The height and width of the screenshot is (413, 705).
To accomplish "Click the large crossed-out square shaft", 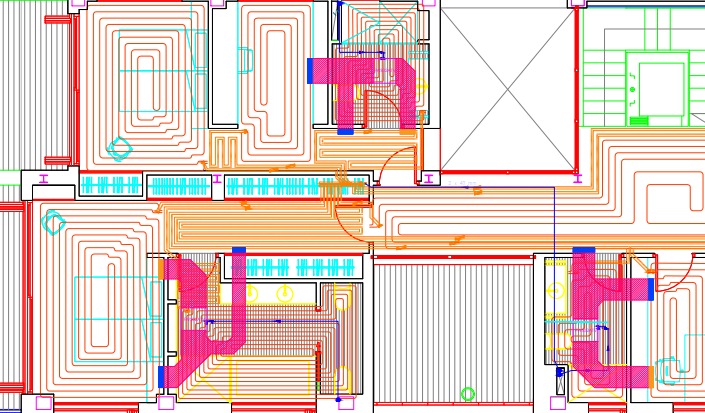I will [x=508, y=90].
